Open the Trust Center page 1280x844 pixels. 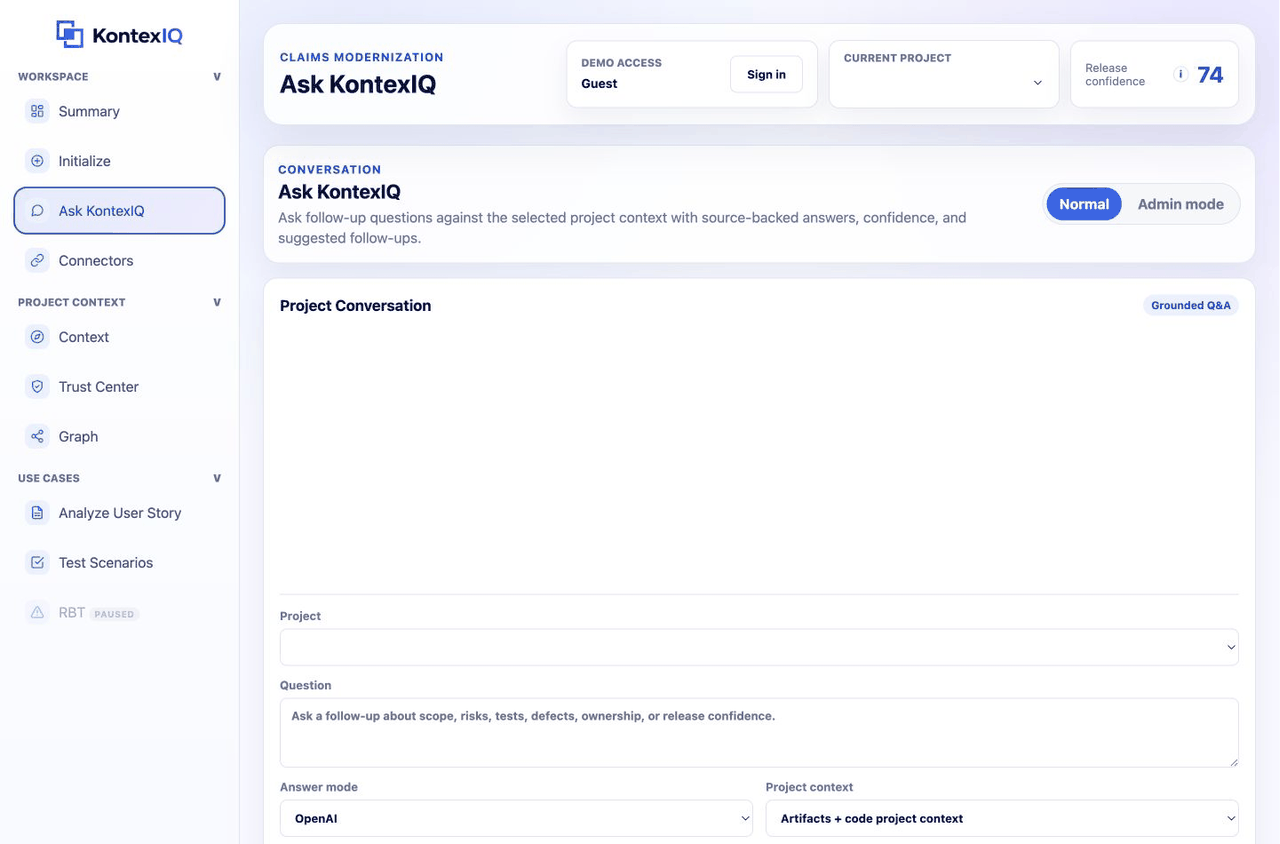(x=120, y=387)
